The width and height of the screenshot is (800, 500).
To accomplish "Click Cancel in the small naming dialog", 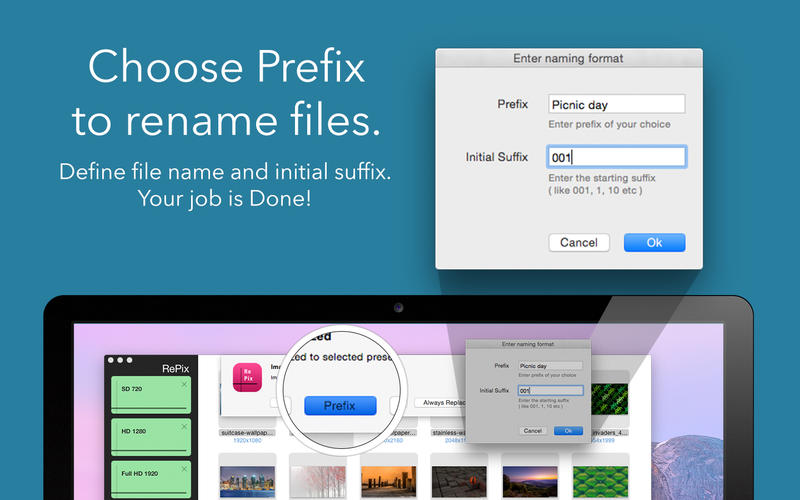I will [533, 431].
